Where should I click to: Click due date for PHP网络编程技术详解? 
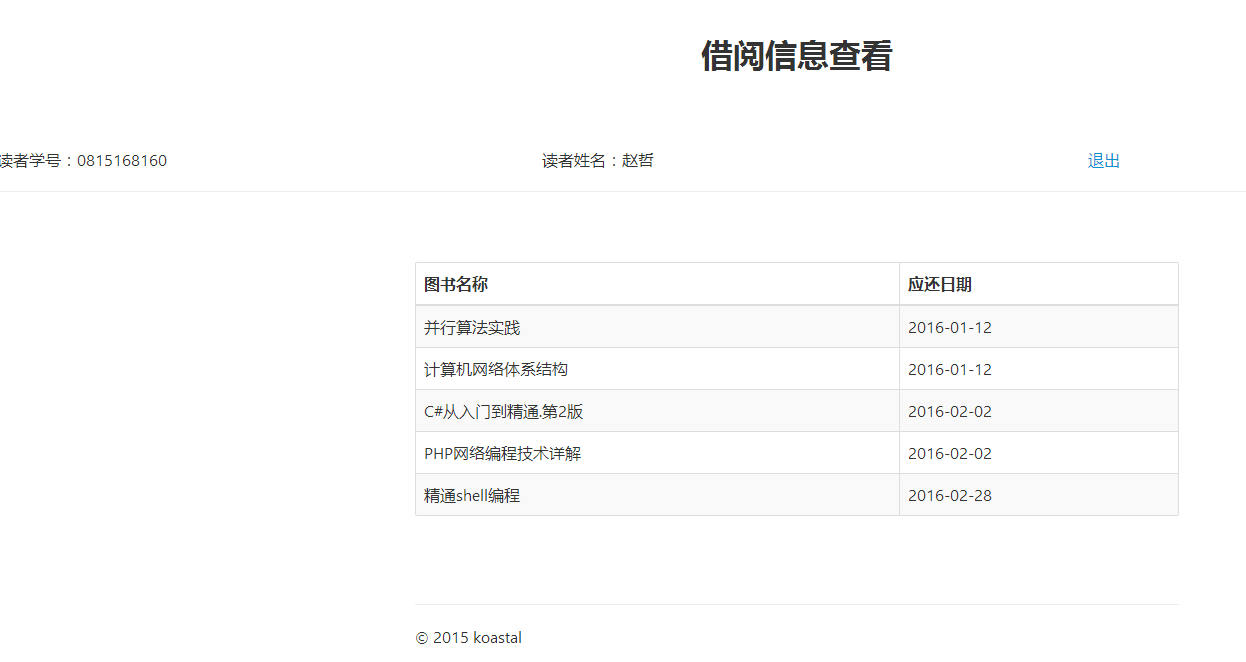pos(949,454)
